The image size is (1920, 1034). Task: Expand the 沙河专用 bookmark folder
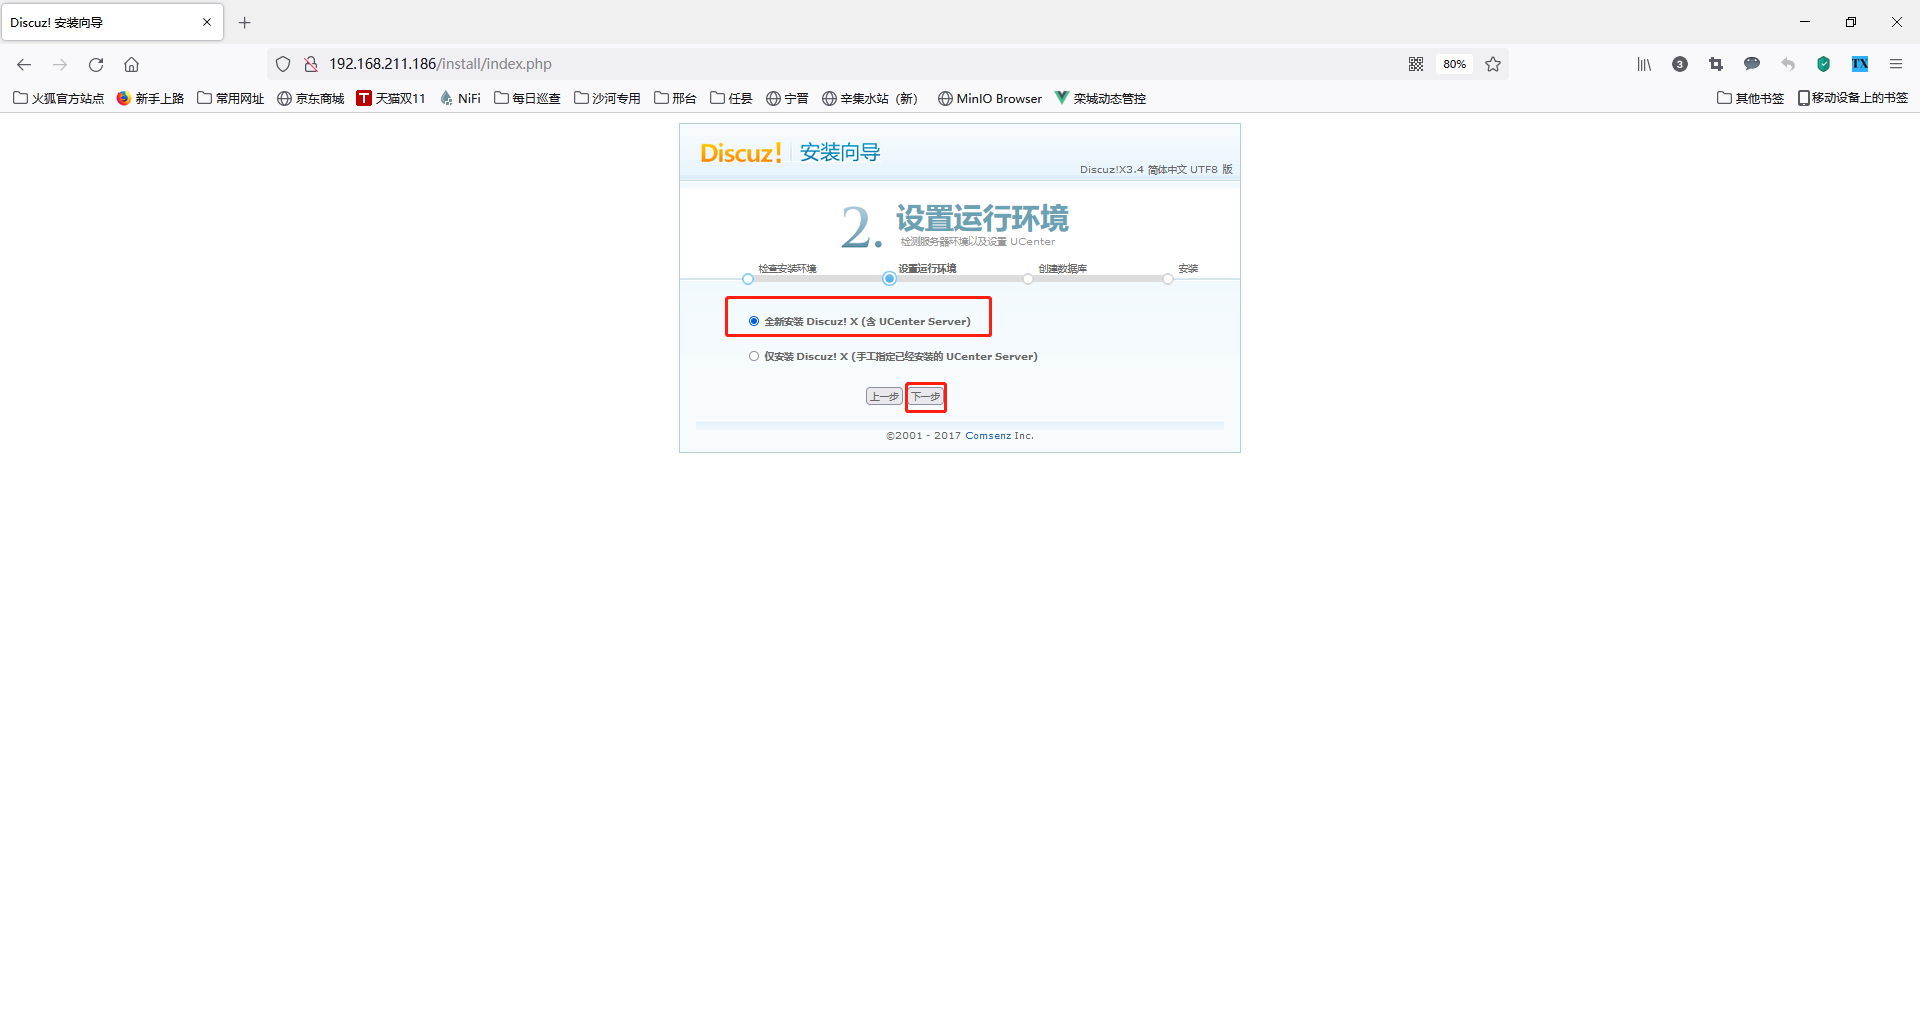click(608, 98)
